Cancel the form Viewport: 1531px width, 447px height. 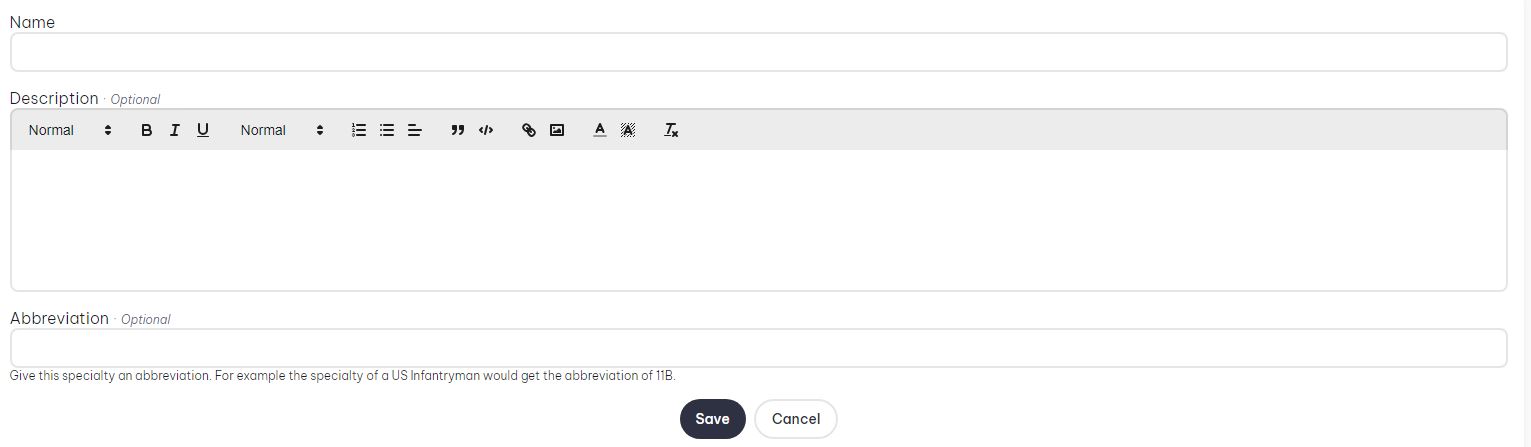tap(796, 419)
